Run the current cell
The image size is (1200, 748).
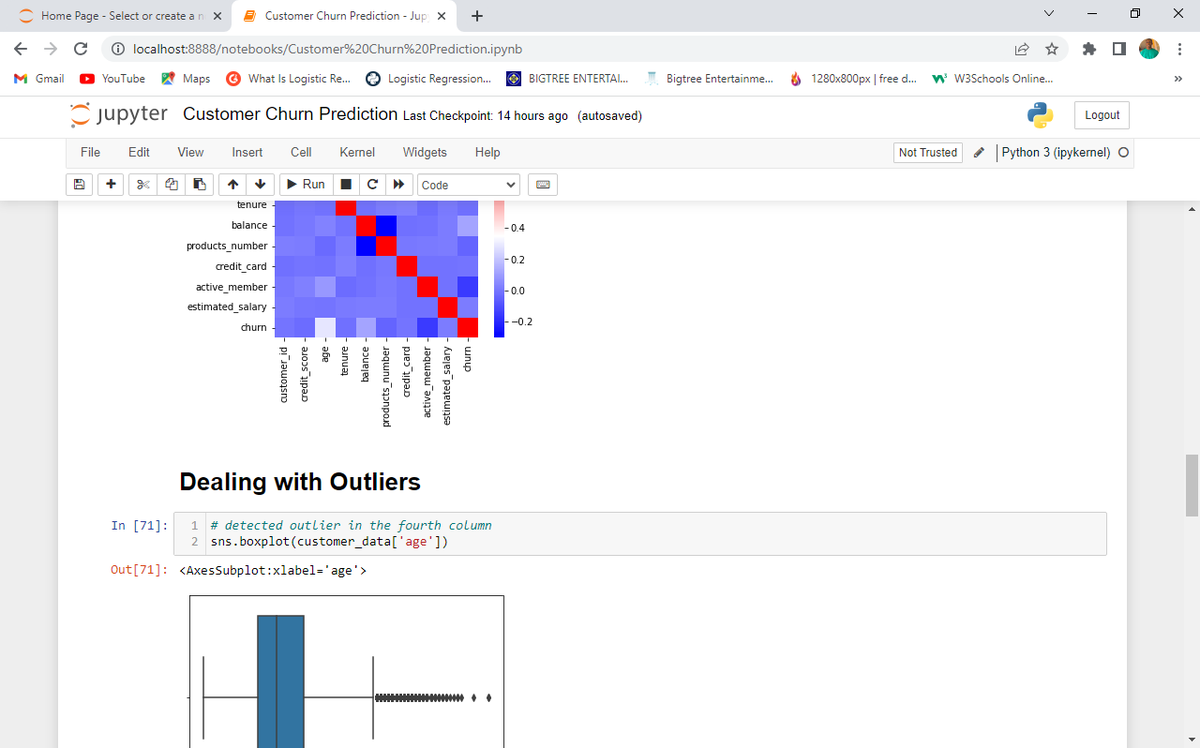(305, 185)
